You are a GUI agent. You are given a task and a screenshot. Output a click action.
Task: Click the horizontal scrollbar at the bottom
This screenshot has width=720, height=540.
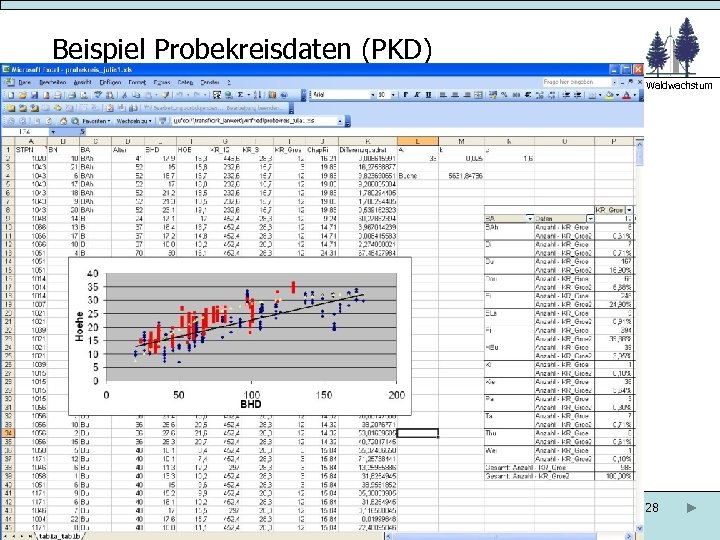click(x=509, y=536)
